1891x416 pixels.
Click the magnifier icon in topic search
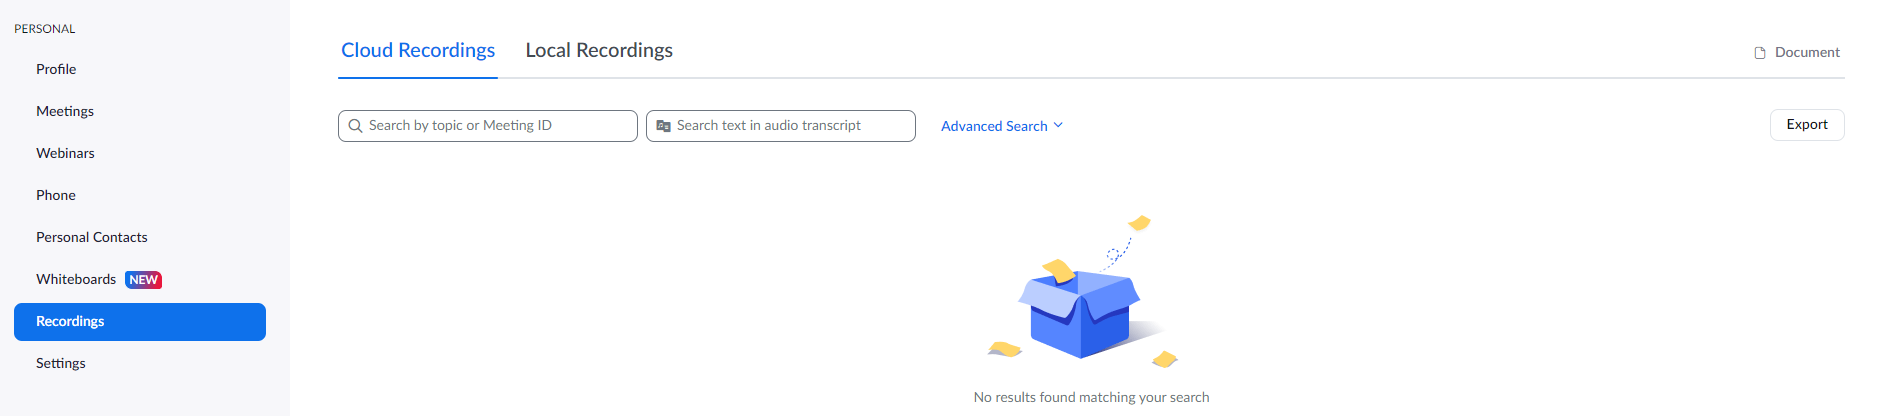pos(355,126)
